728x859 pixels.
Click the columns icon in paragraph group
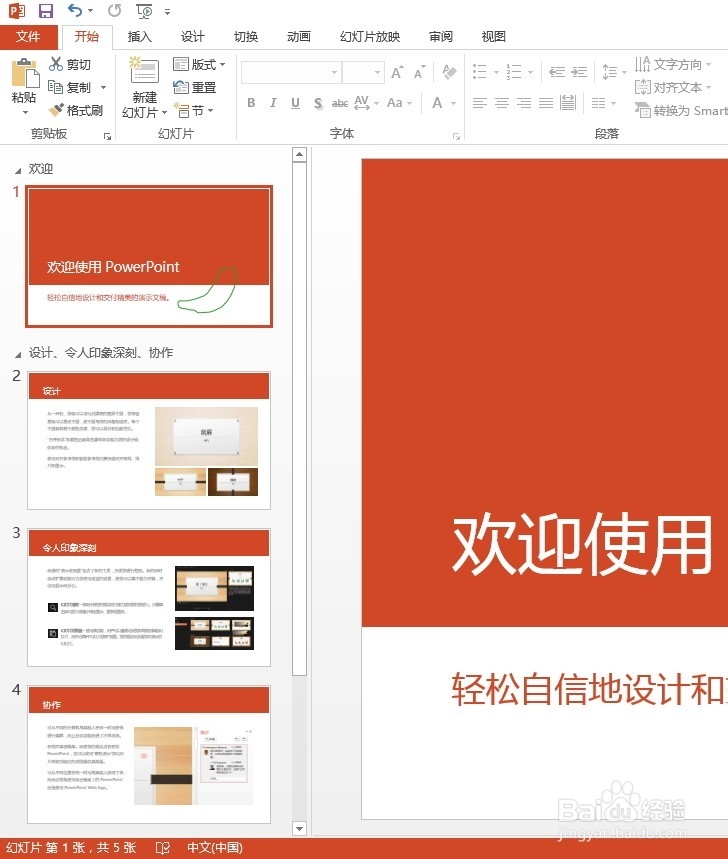point(599,103)
